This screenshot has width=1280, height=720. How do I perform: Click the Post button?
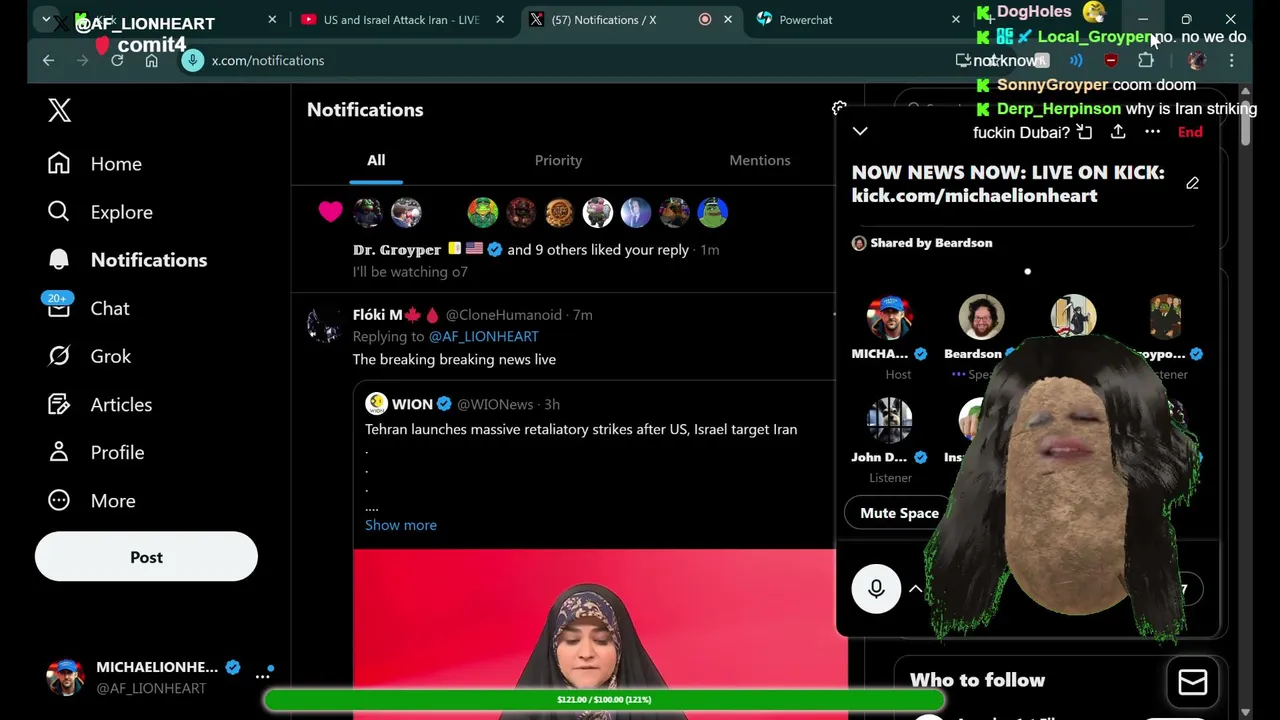[146, 557]
